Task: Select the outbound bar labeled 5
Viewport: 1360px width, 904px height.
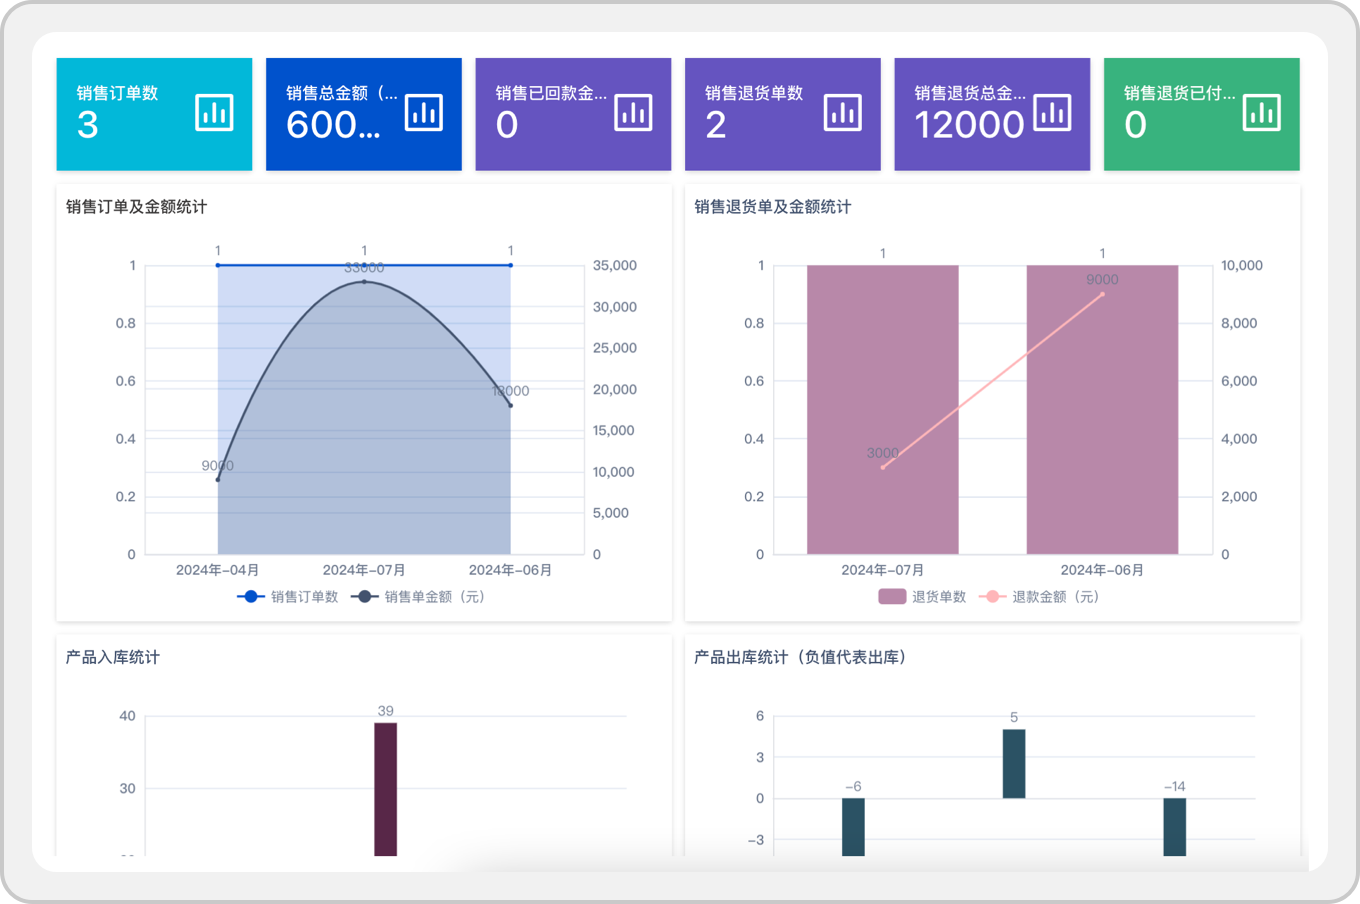Action: pyautogui.click(x=1014, y=764)
